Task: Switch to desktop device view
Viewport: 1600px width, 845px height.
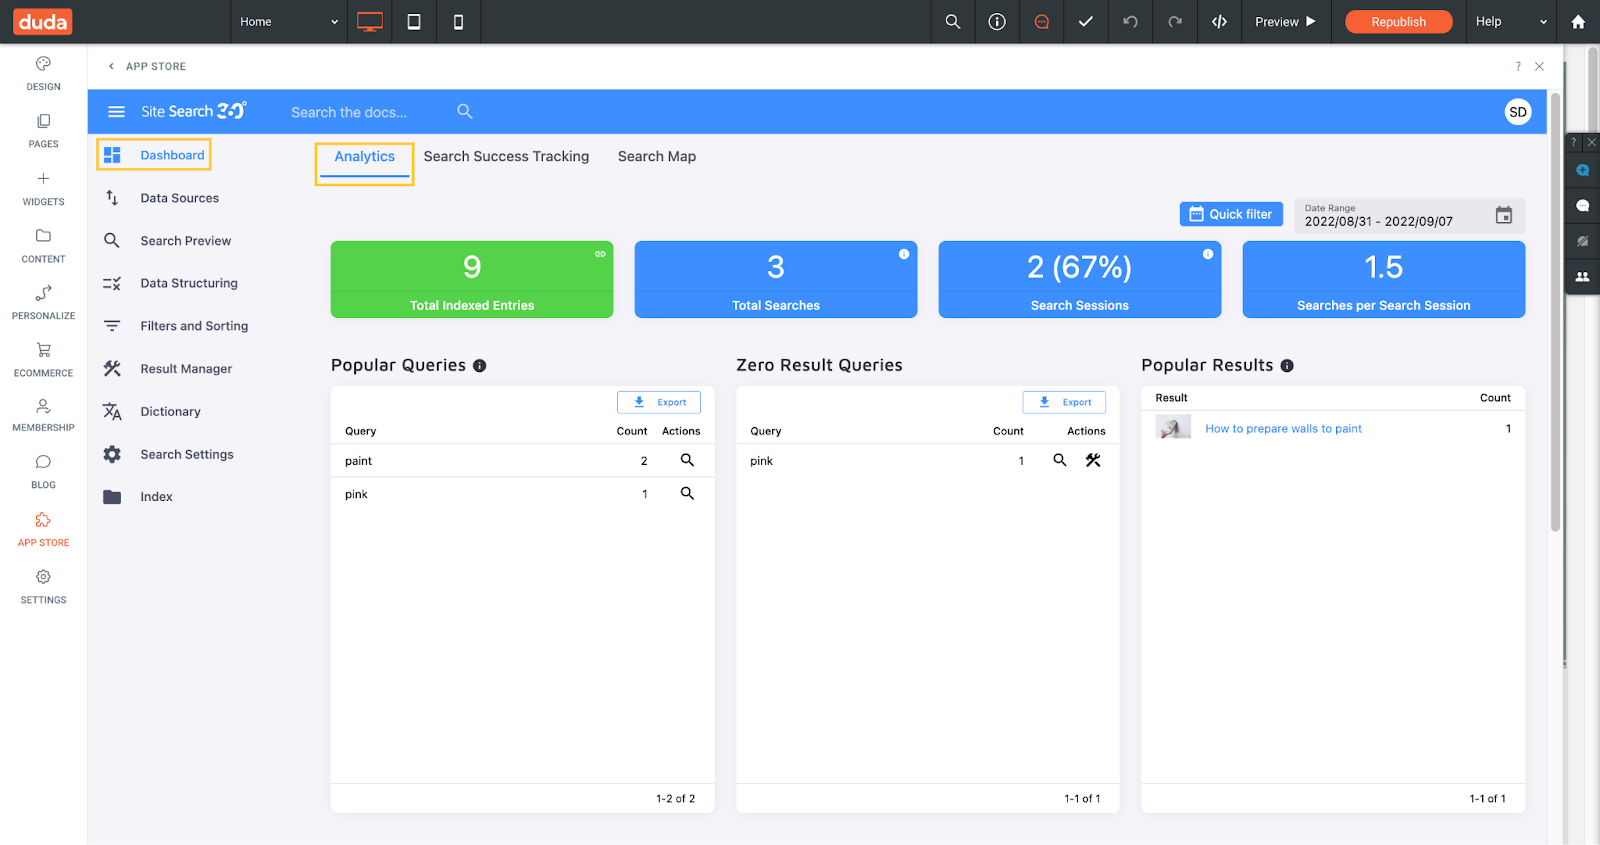Action: [x=370, y=22]
